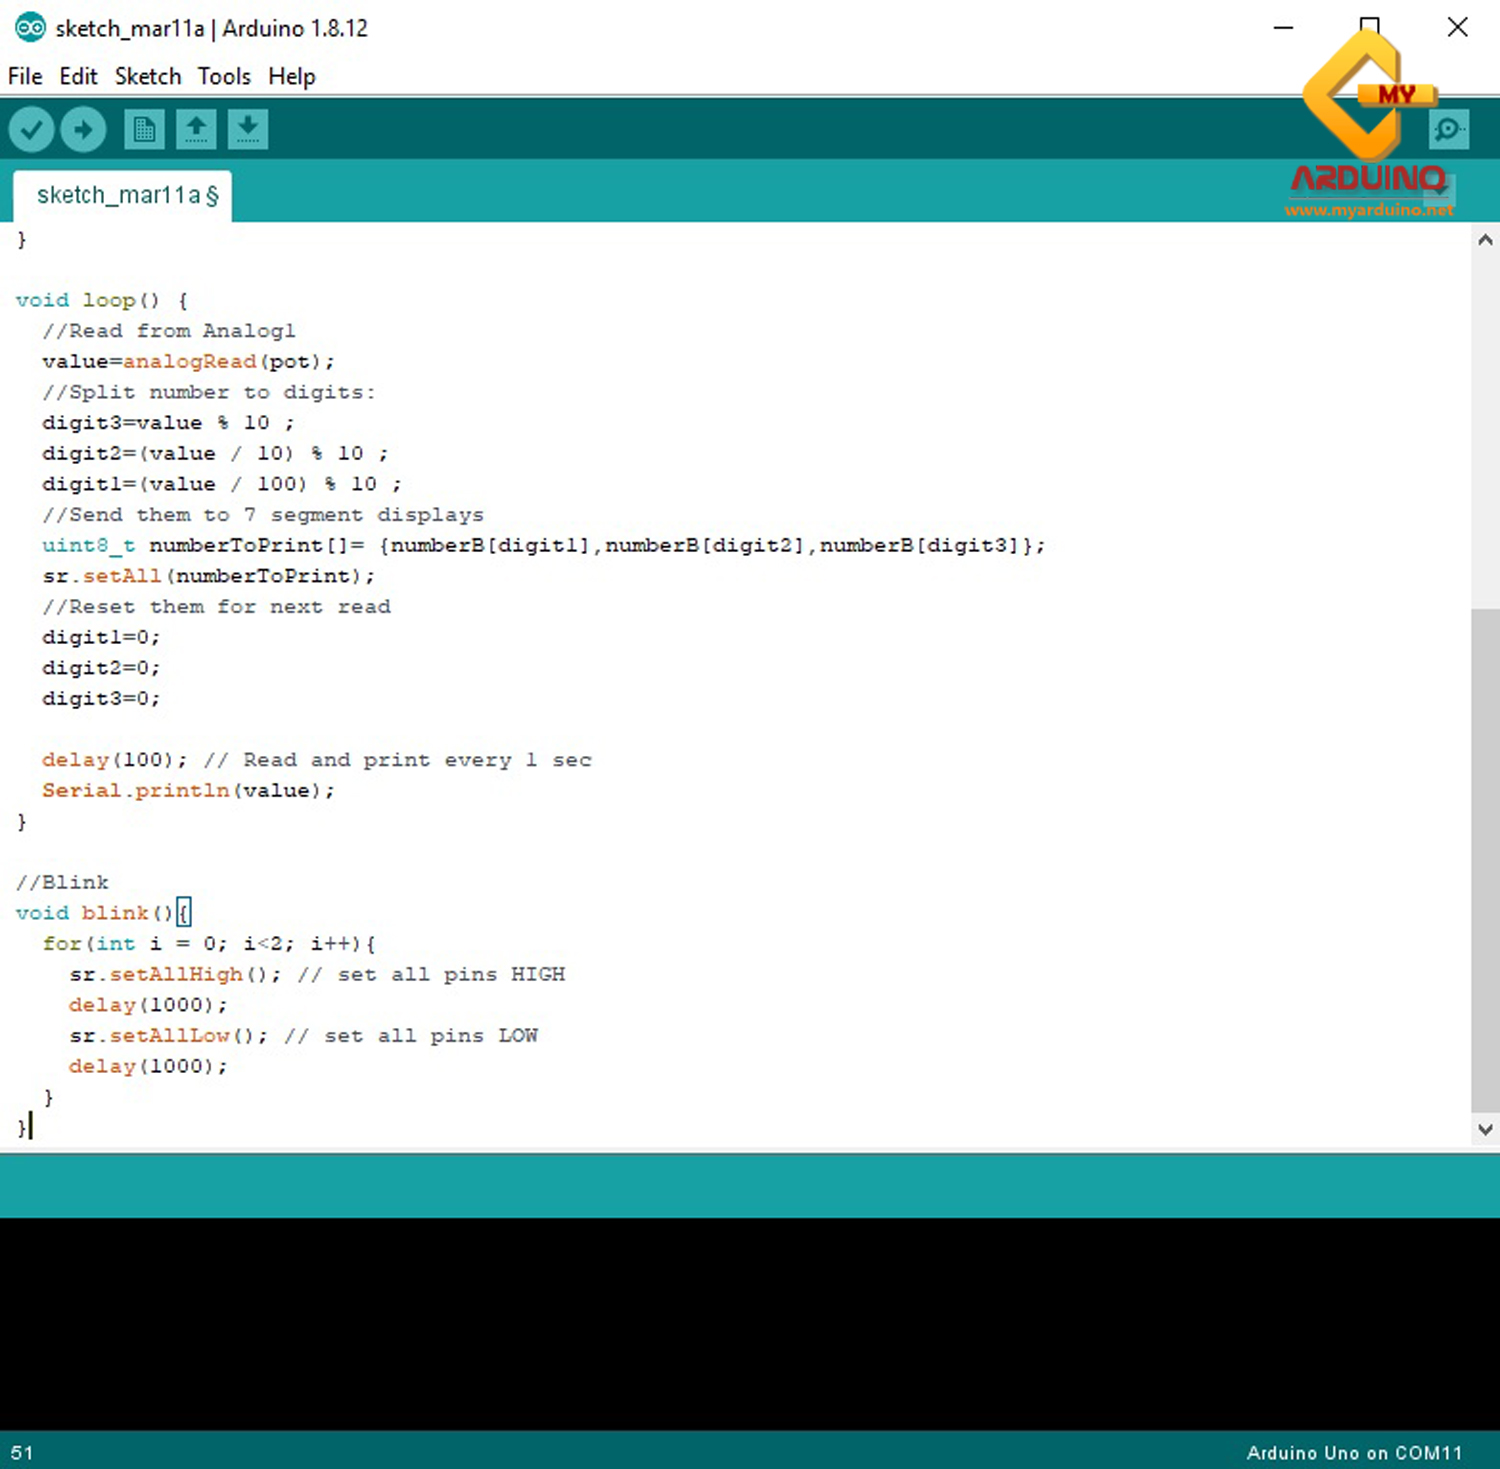Open the Help menu

point(291,76)
